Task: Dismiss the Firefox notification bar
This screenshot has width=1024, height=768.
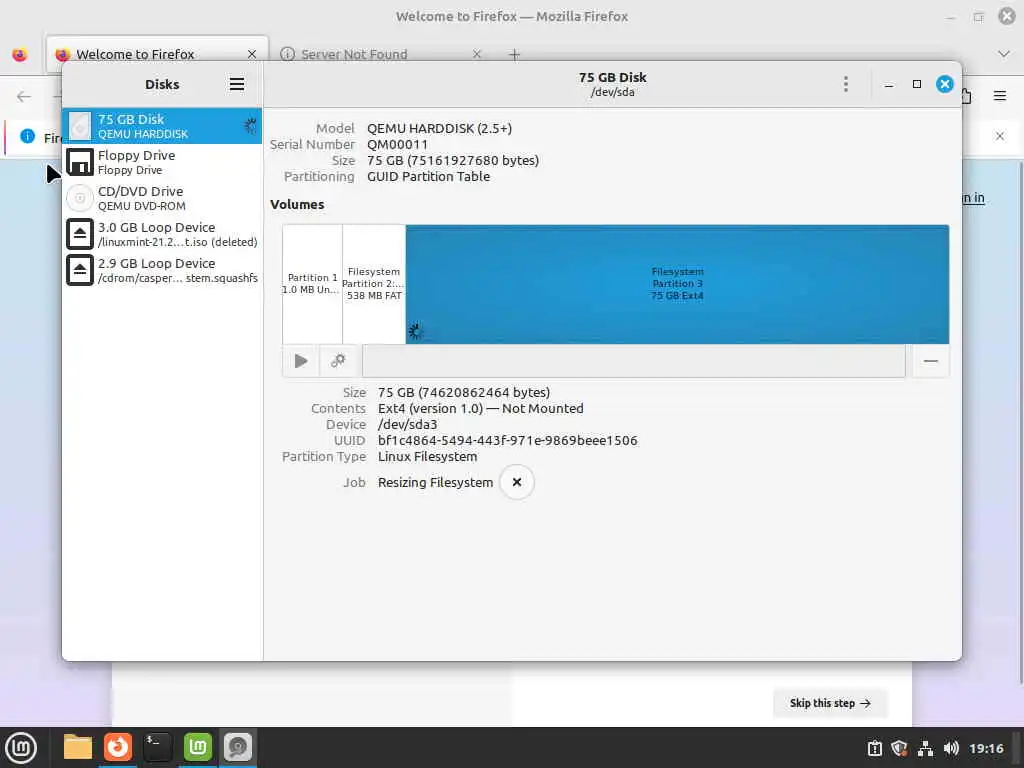Action: click(x=1000, y=136)
